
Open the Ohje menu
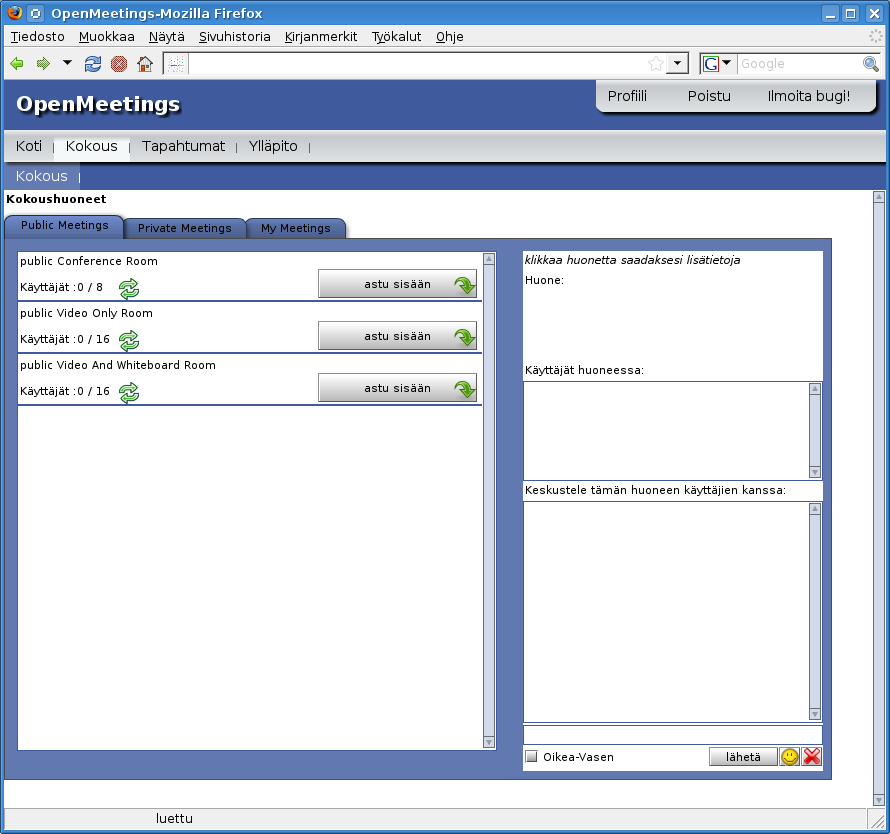(450, 36)
